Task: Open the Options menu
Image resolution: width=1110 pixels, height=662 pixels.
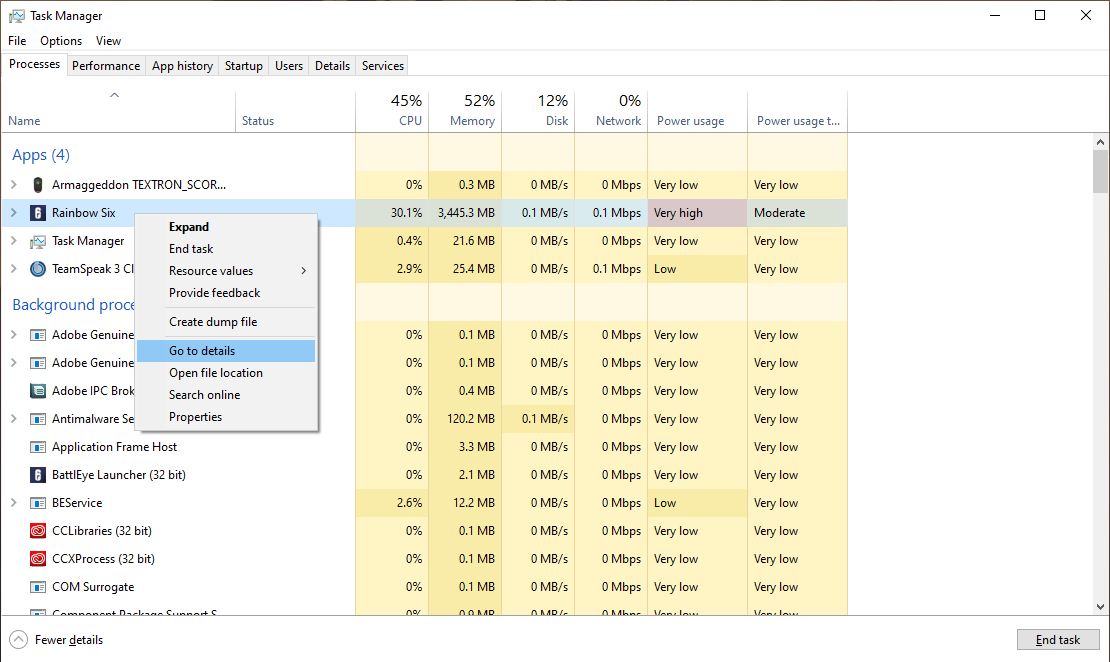Action: click(61, 41)
